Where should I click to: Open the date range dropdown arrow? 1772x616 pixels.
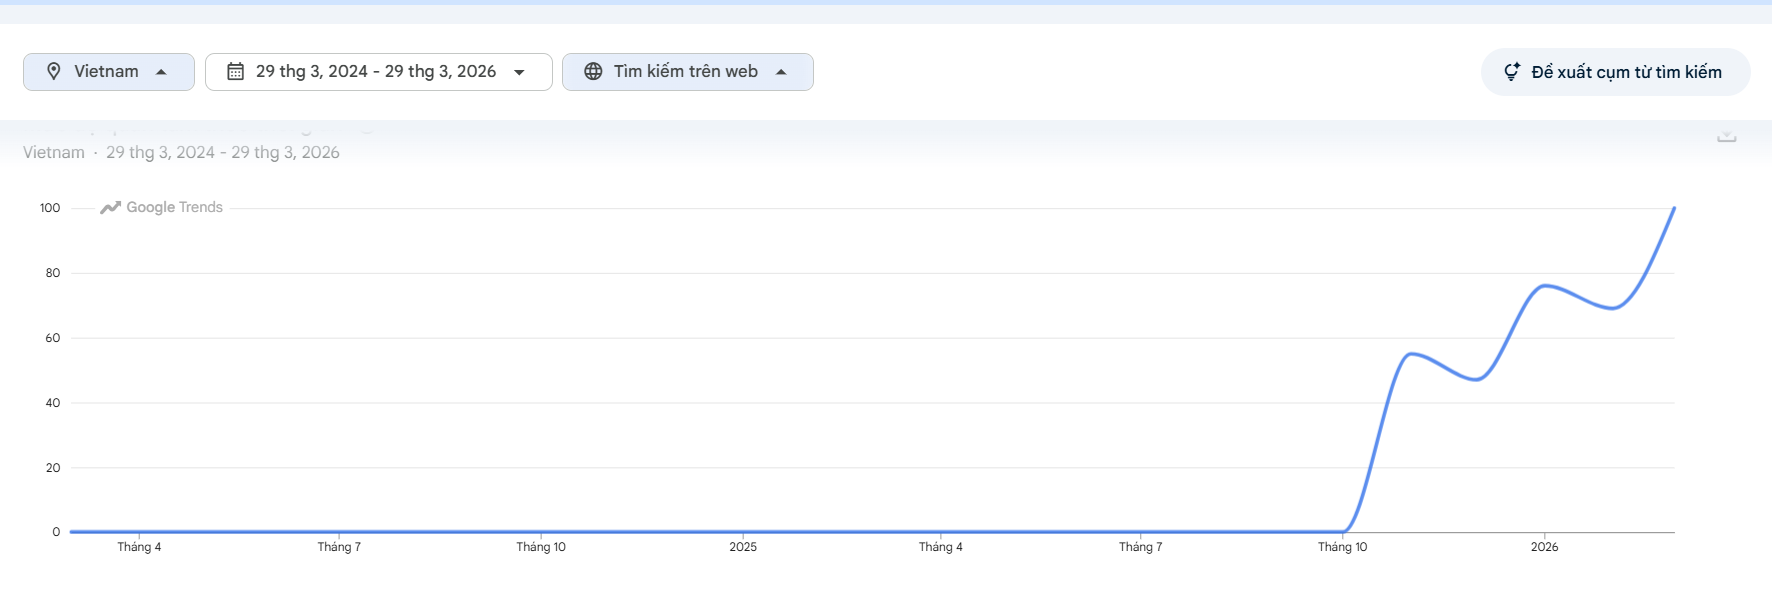coord(519,72)
